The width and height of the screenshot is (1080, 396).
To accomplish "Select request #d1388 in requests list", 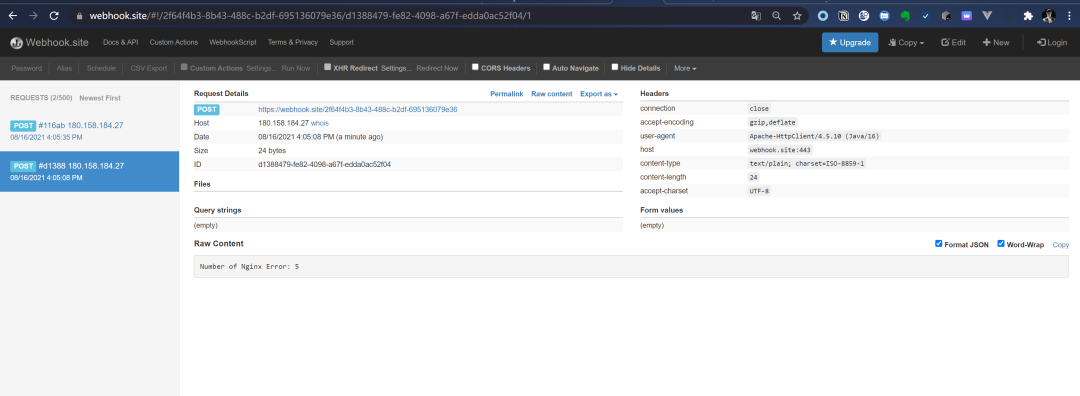I will click(x=90, y=171).
